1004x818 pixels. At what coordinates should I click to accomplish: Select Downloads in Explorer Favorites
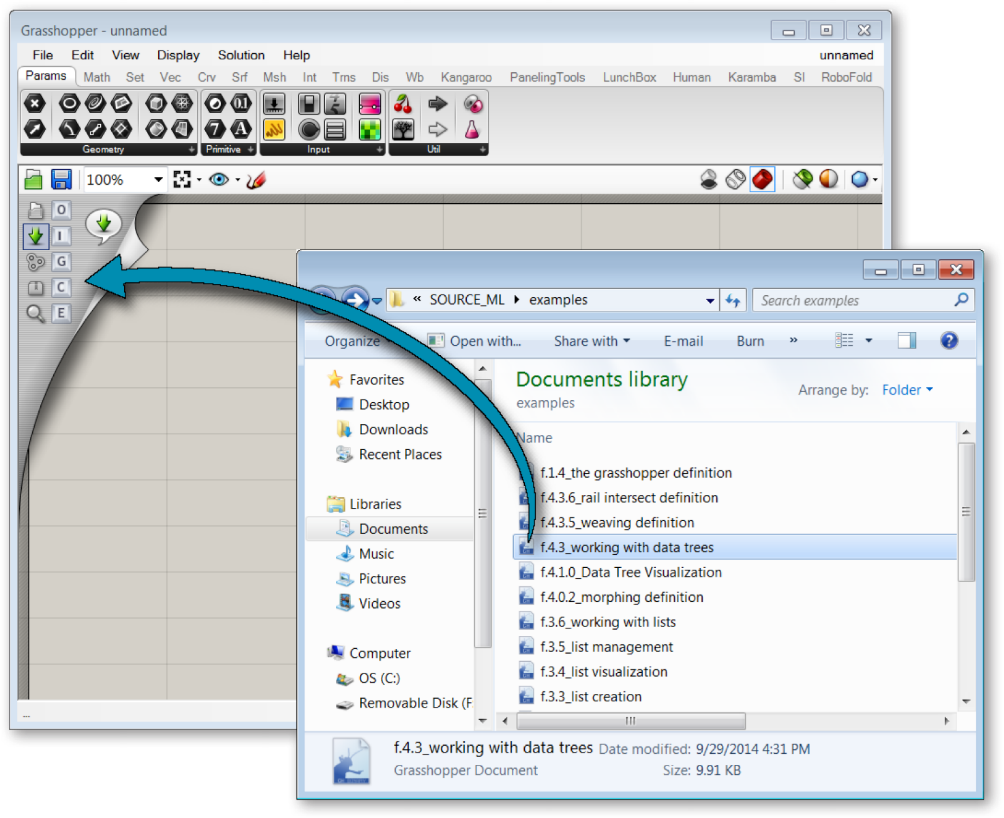393,429
